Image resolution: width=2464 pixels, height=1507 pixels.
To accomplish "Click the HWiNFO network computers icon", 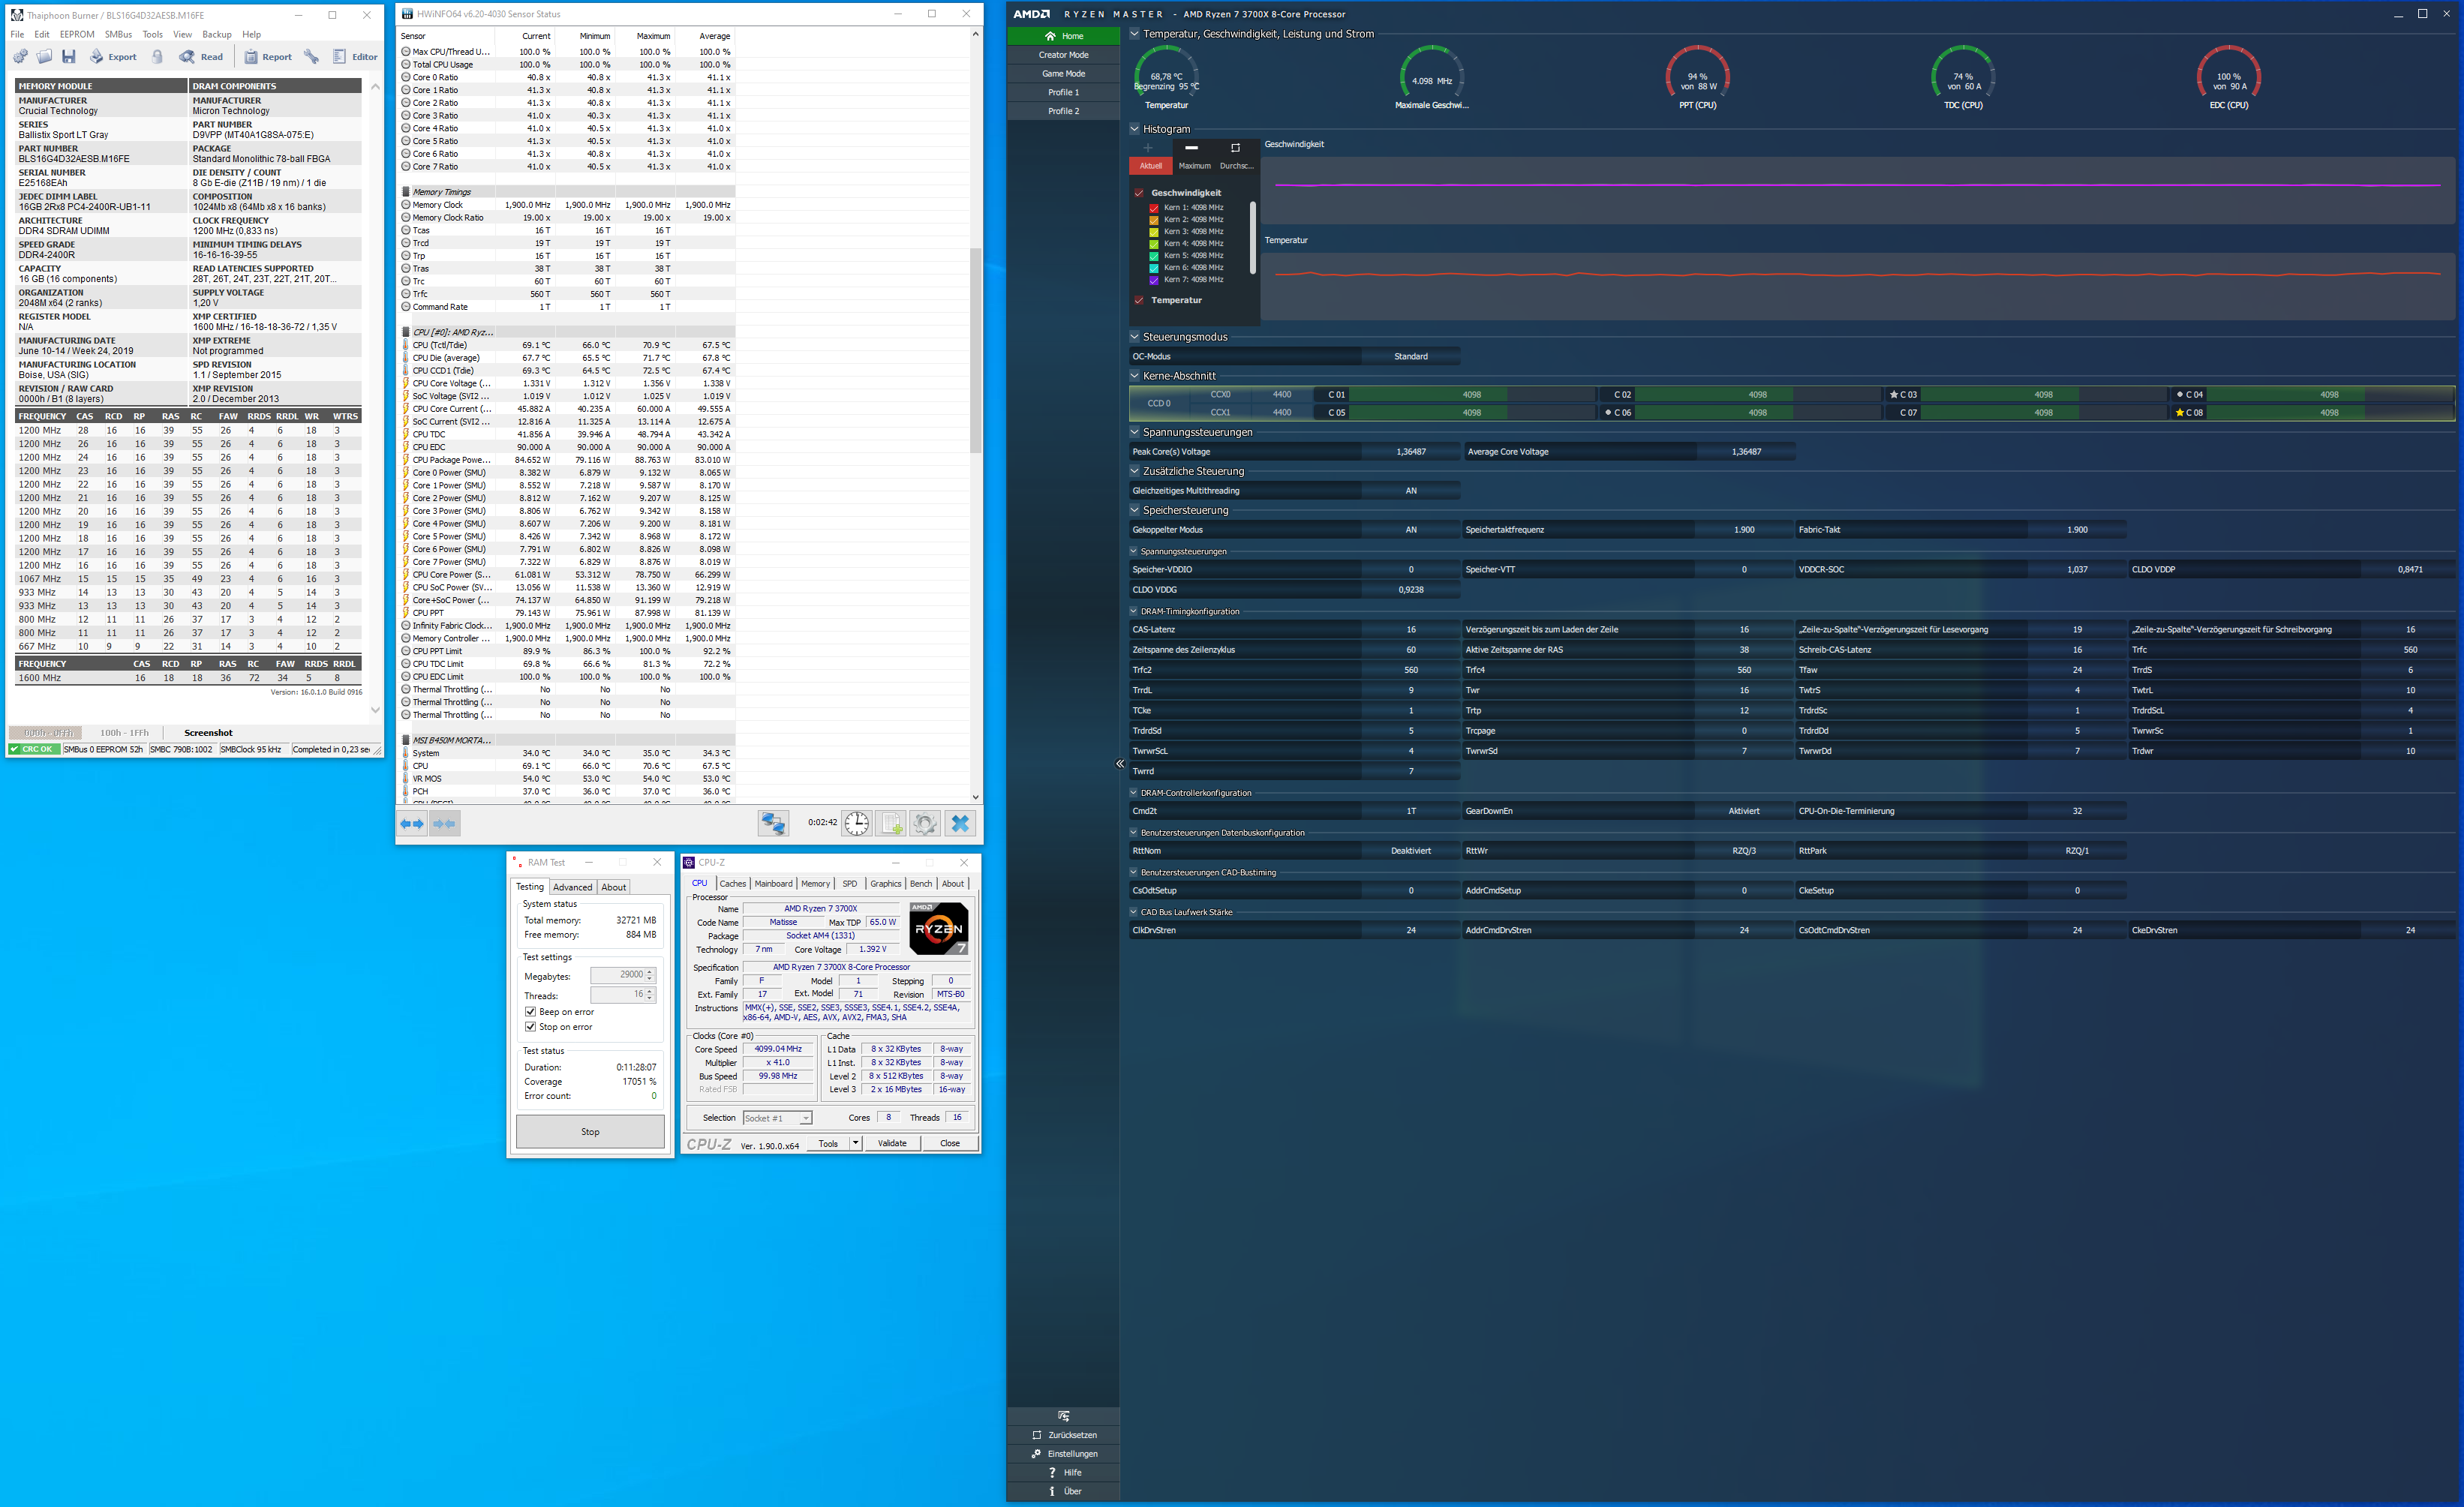I will coord(773,823).
